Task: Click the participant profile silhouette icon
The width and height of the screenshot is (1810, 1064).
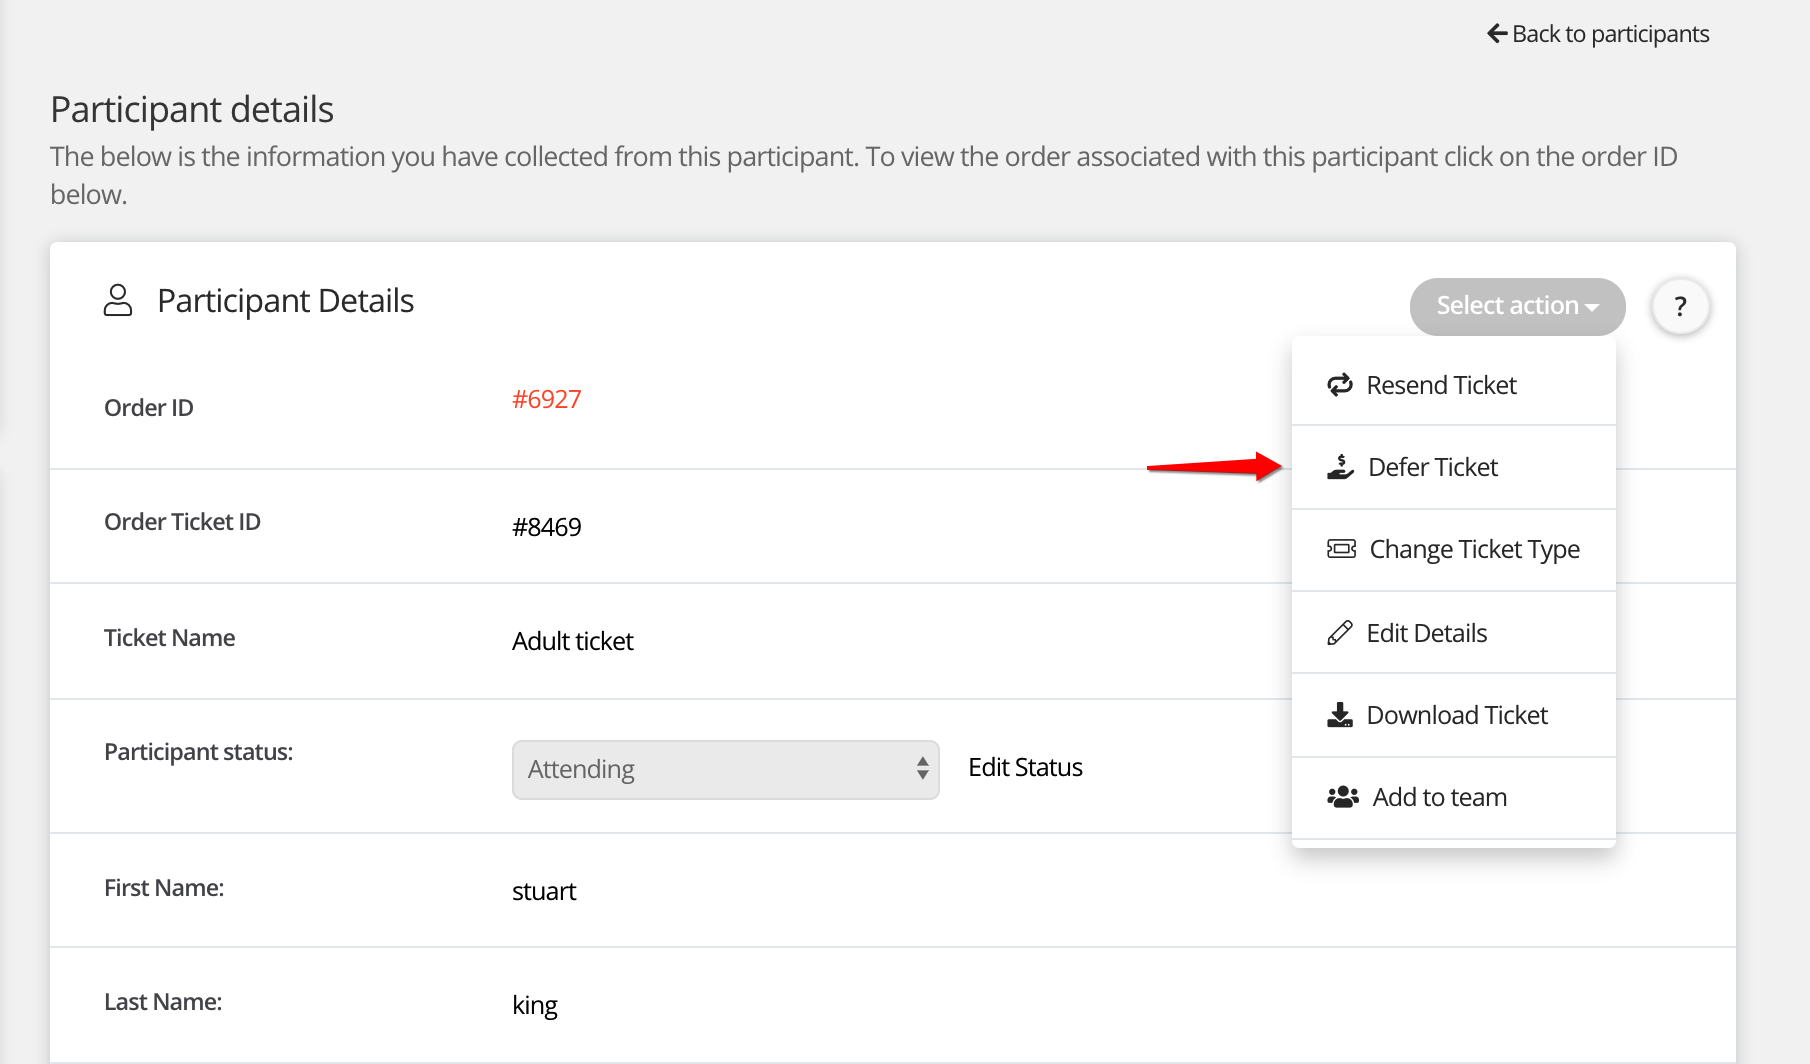Action: (118, 301)
